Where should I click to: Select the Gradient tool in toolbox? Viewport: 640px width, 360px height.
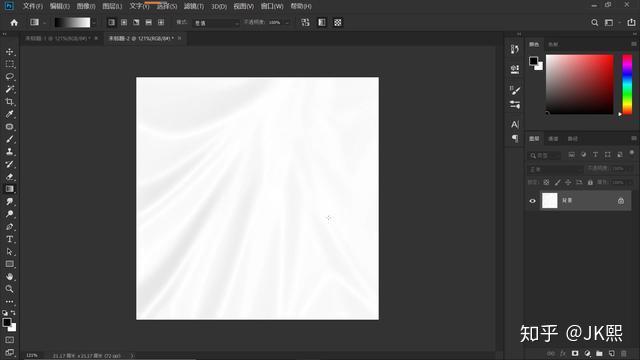[9, 189]
